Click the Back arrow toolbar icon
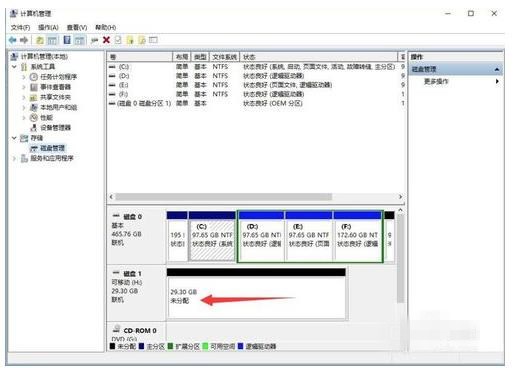The image size is (516, 368). [x=13, y=40]
